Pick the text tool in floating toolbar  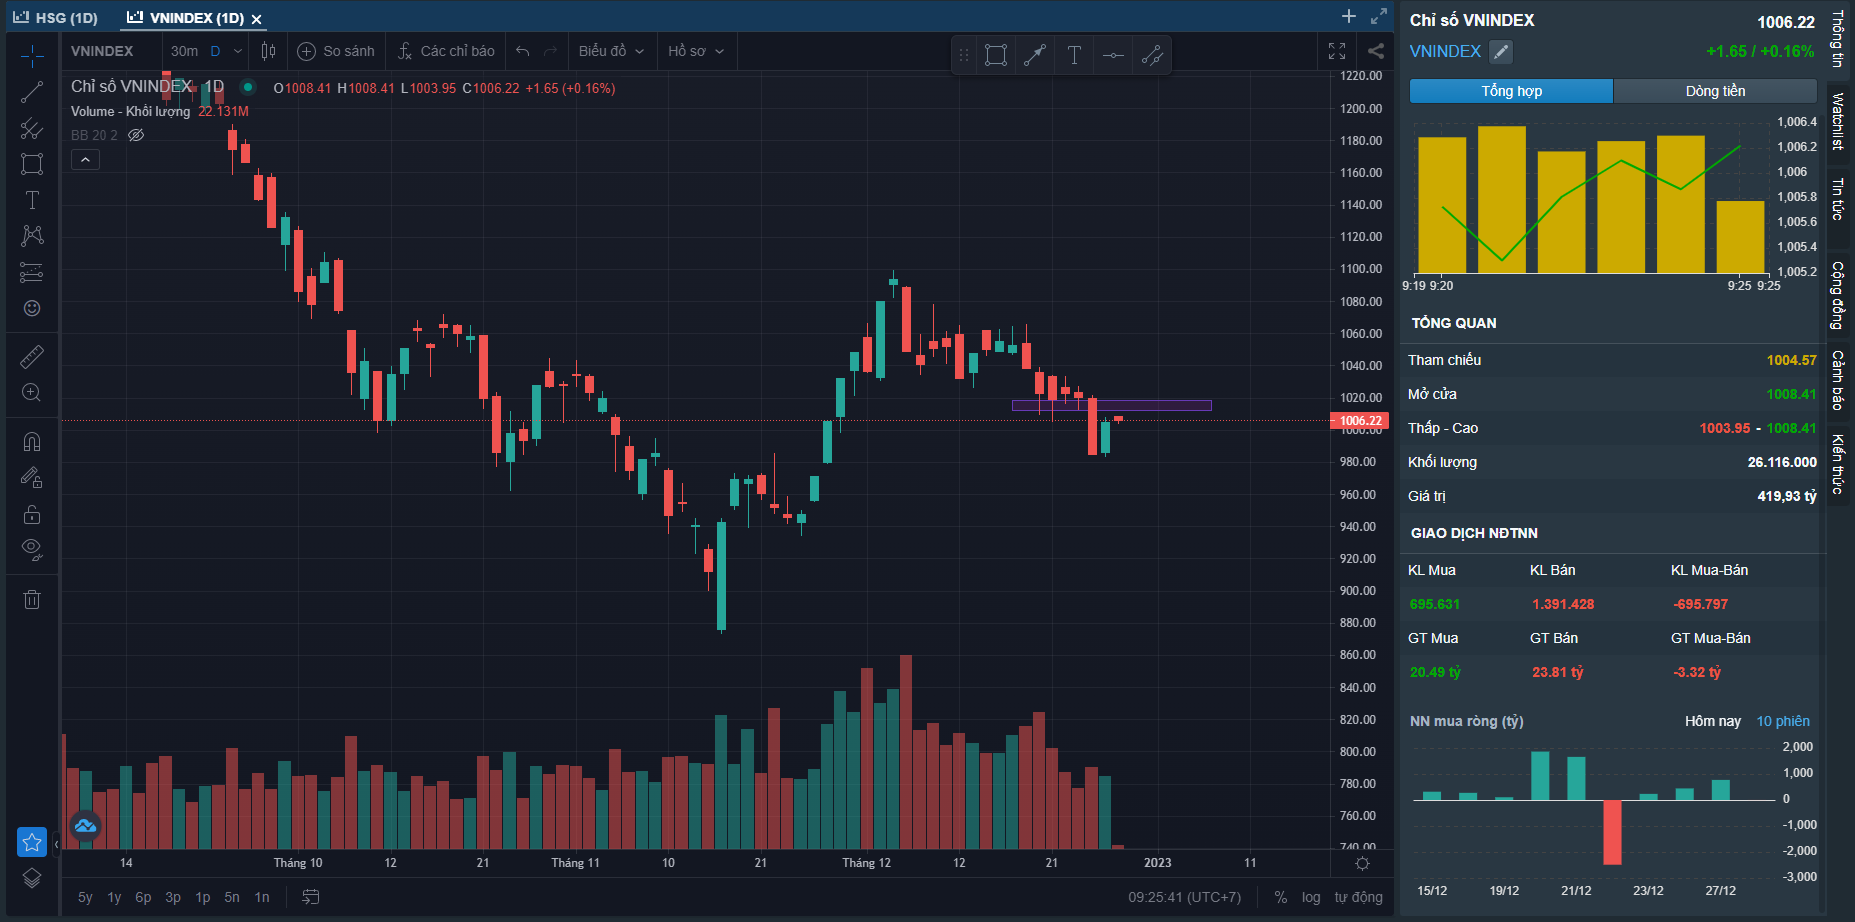(x=1074, y=55)
